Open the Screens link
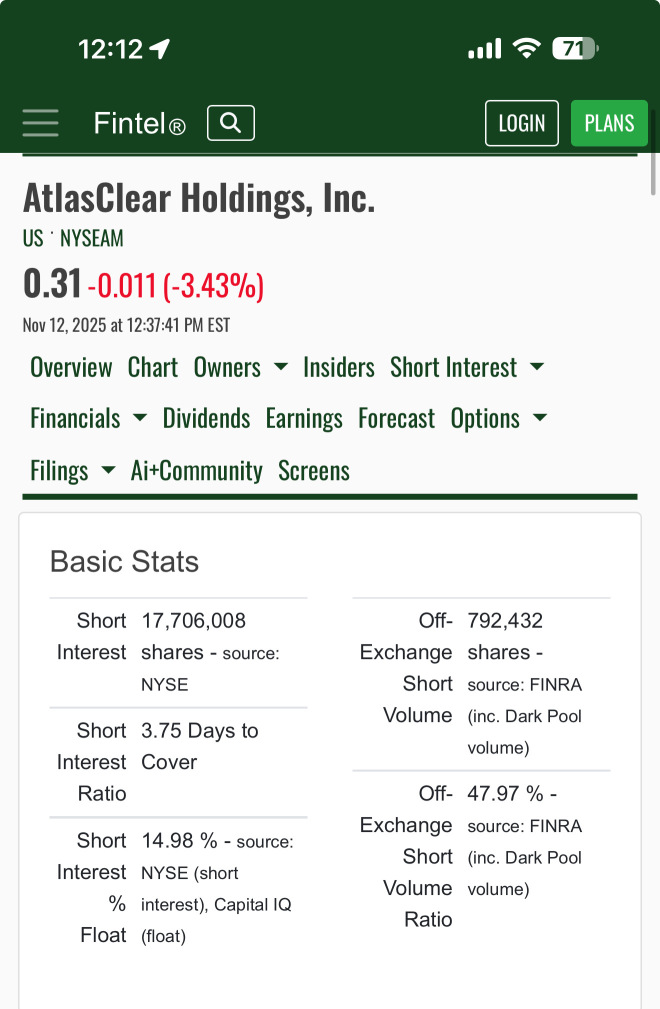Image resolution: width=660 pixels, height=1009 pixels. pos(314,470)
